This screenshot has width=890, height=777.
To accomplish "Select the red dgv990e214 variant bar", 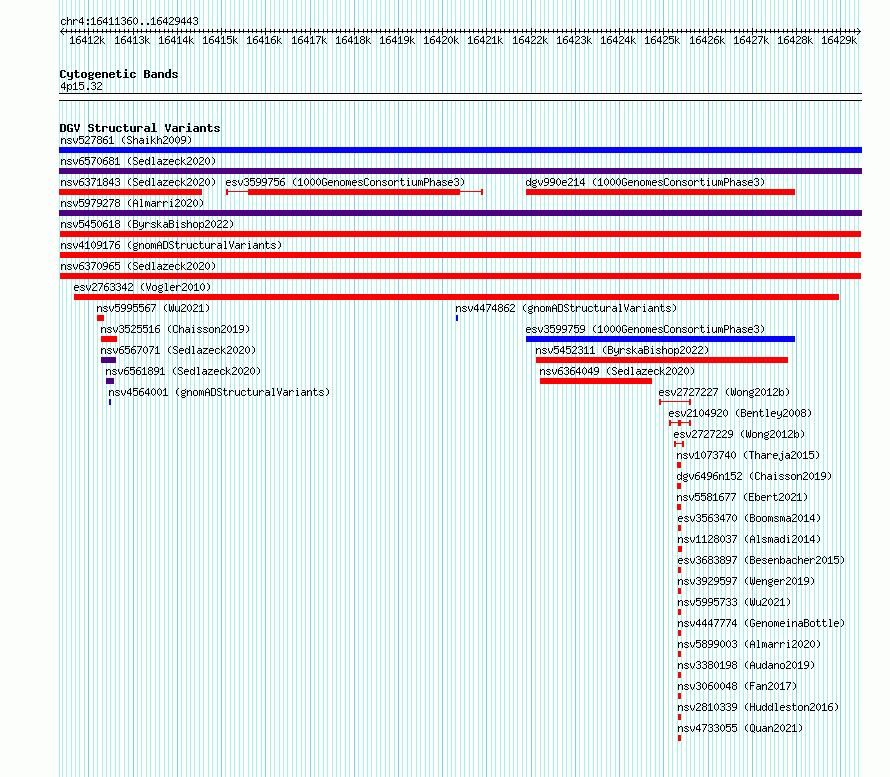I will (660, 192).
